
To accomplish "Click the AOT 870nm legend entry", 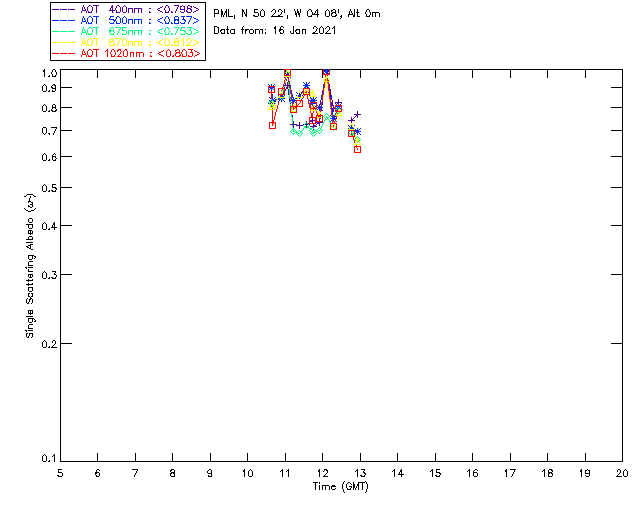I will coord(126,42).
